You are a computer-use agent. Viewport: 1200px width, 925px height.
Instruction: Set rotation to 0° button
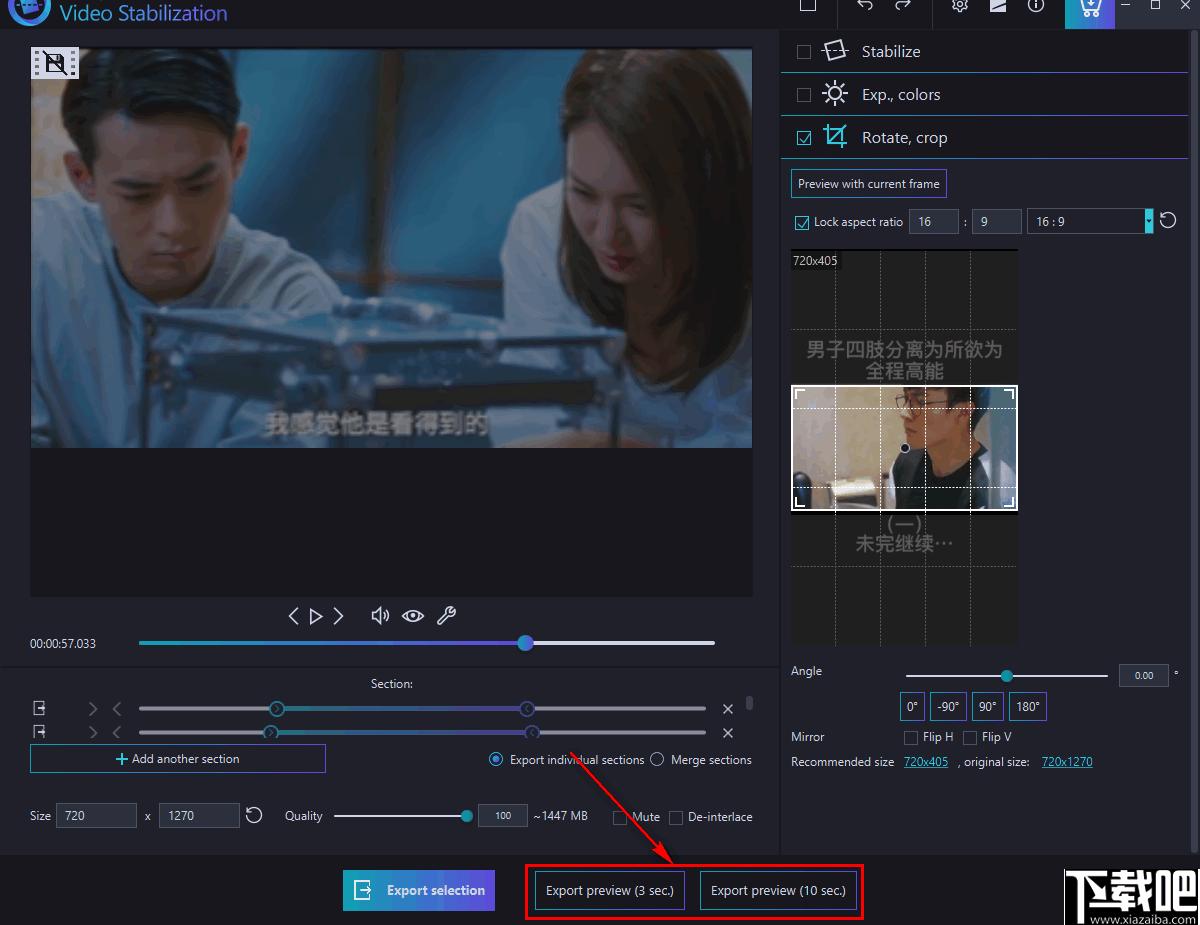[x=912, y=706]
